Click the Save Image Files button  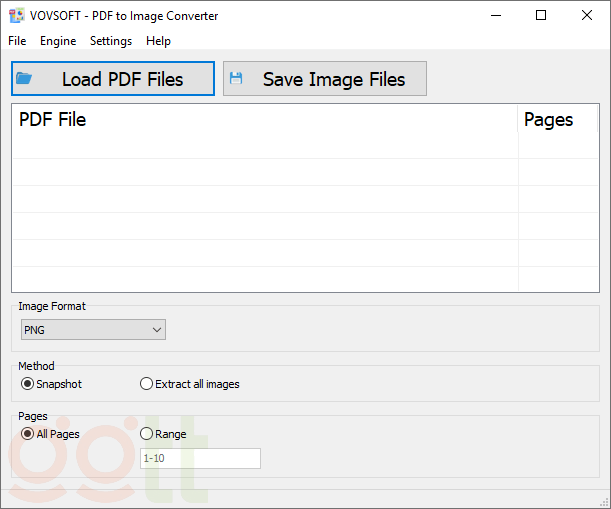[x=325, y=78]
